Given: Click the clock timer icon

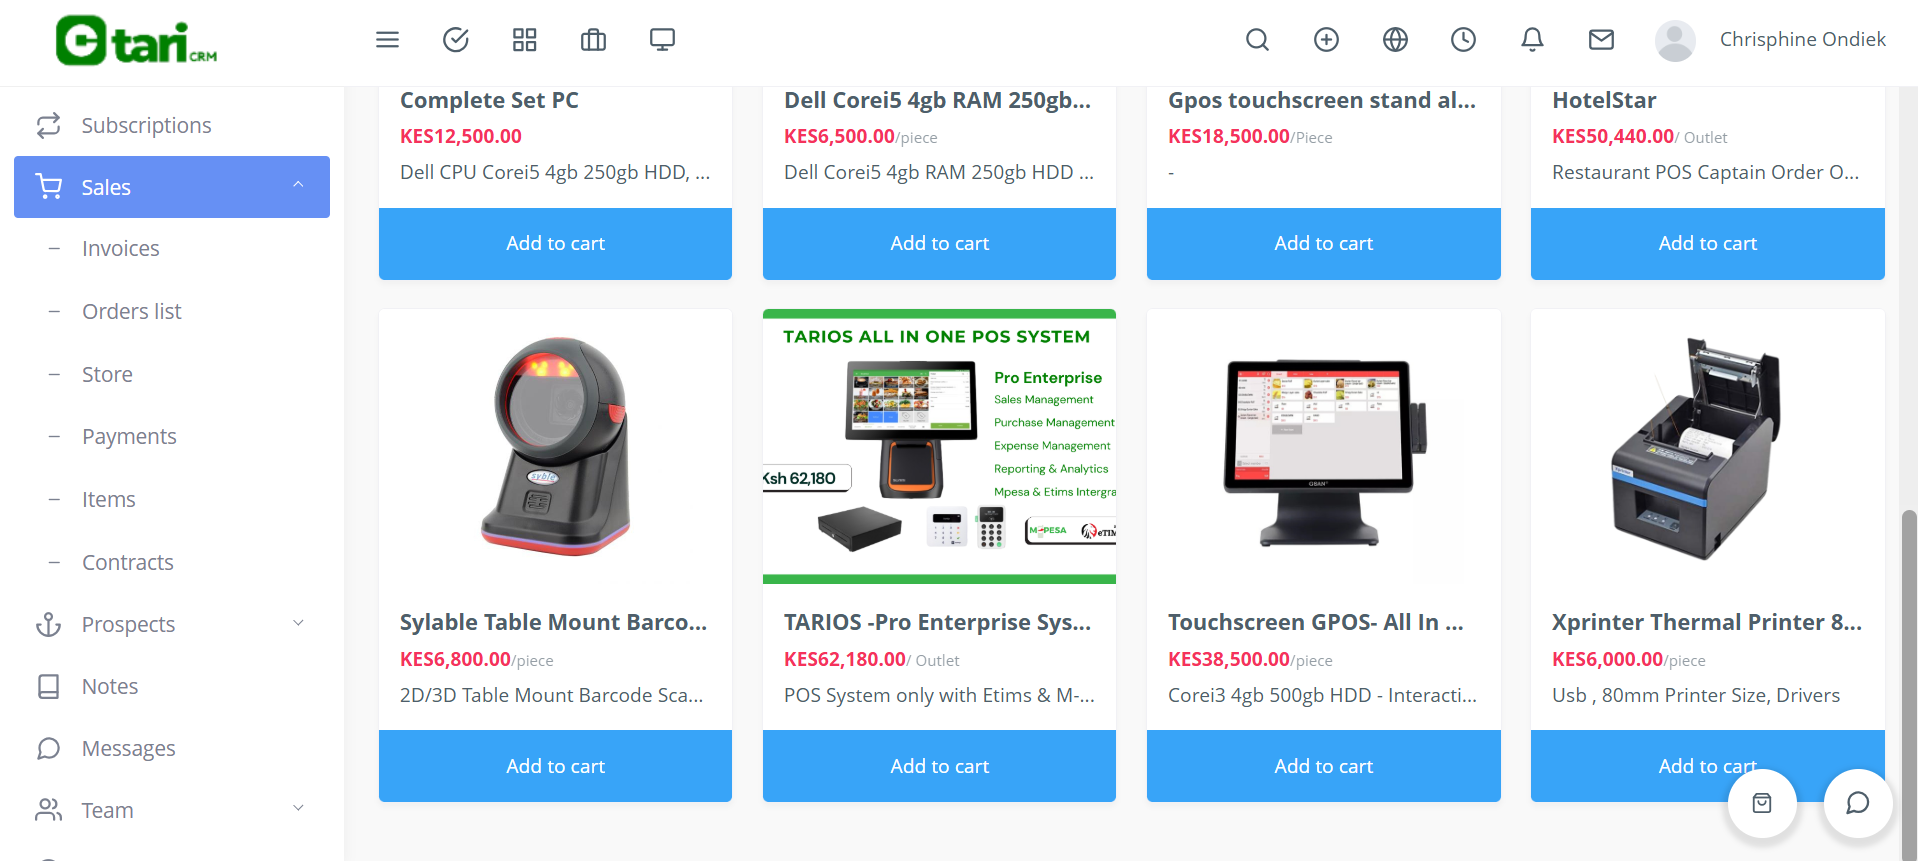Looking at the screenshot, I should tap(1463, 40).
